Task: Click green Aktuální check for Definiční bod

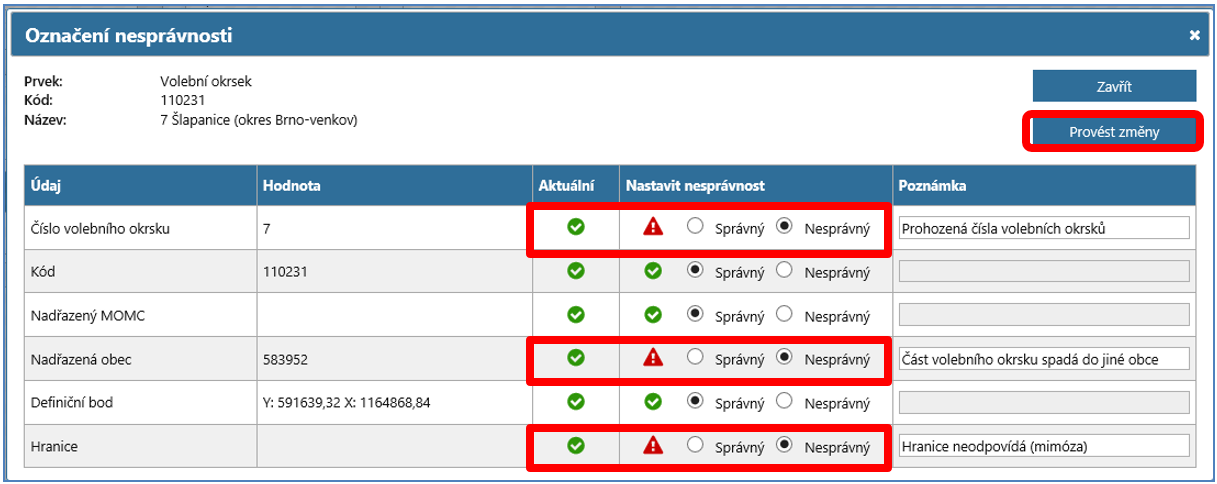Action: click(x=575, y=402)
